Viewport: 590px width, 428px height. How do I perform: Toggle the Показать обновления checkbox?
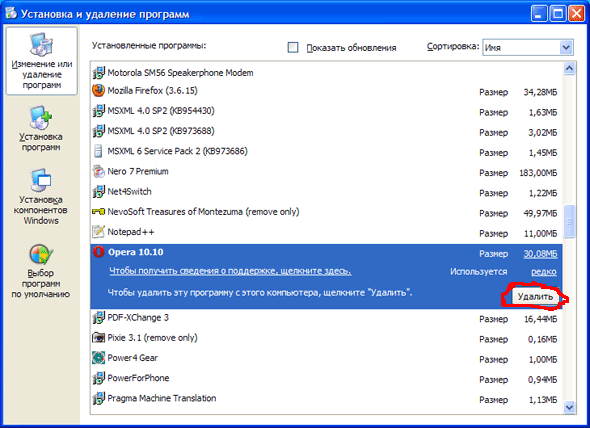293,47
